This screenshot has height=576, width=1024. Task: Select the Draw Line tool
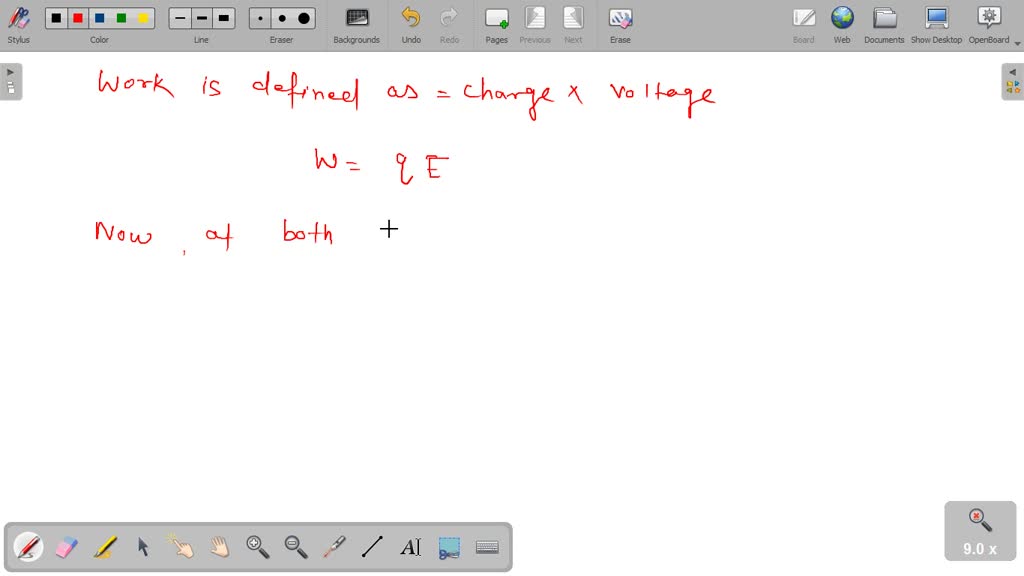[371, 547]
